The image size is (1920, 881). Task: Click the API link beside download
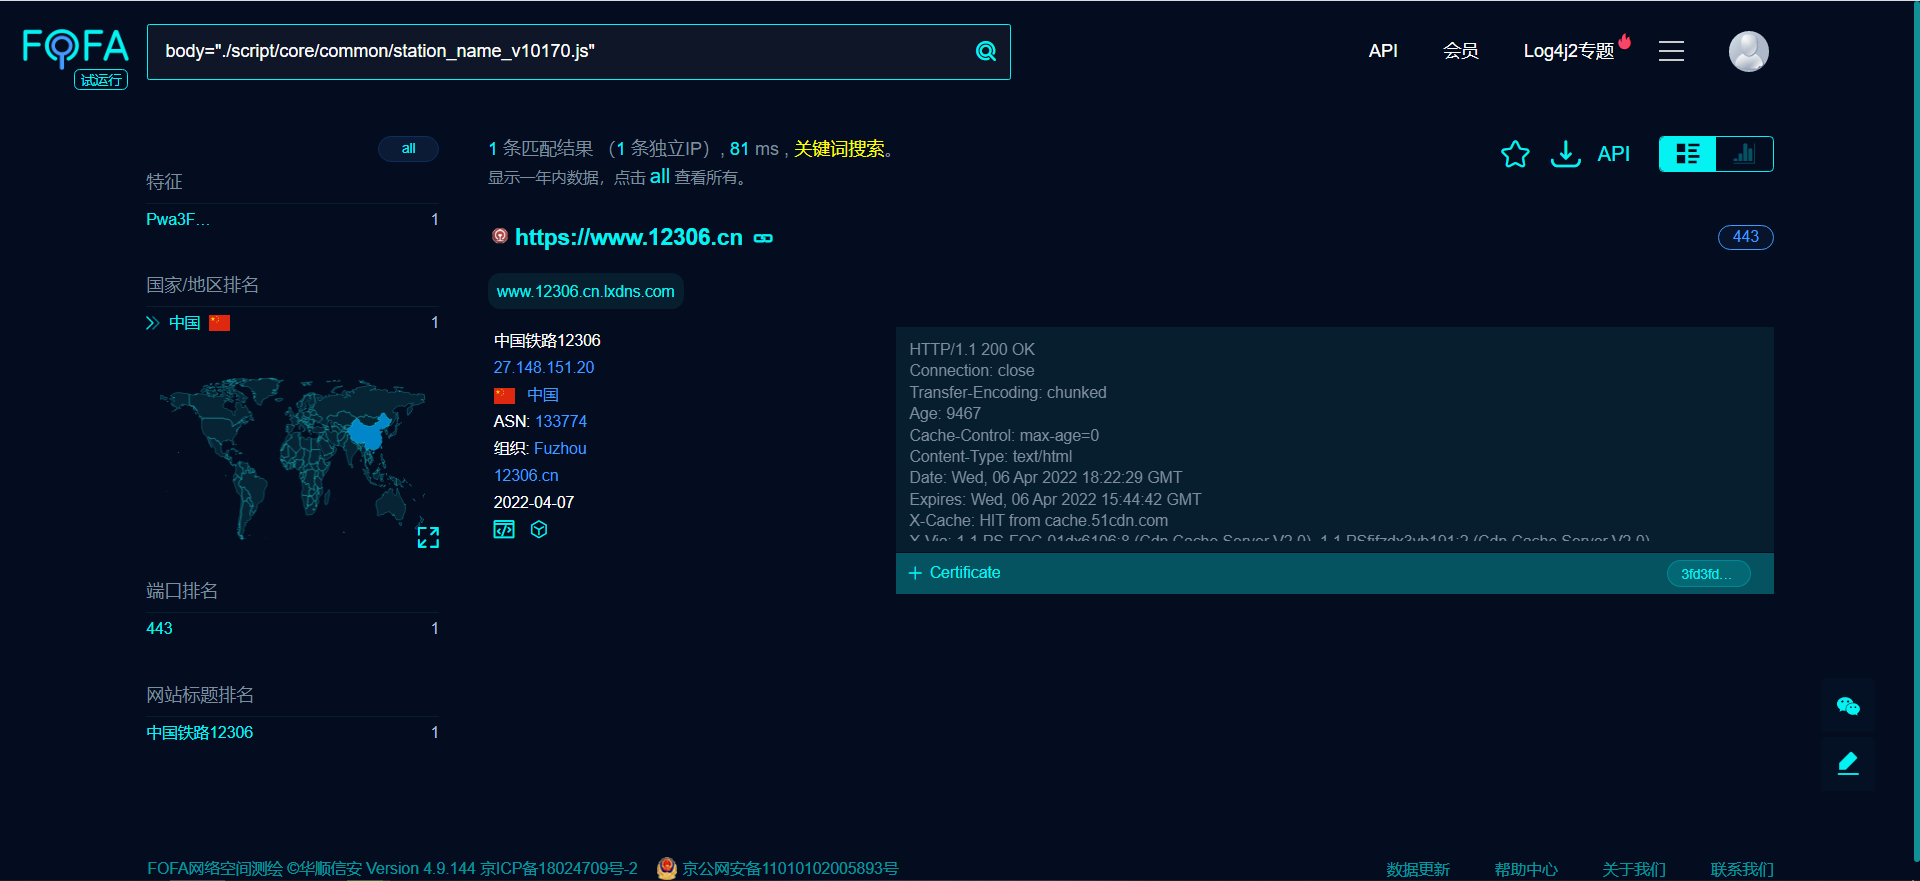coord(1613,154)
